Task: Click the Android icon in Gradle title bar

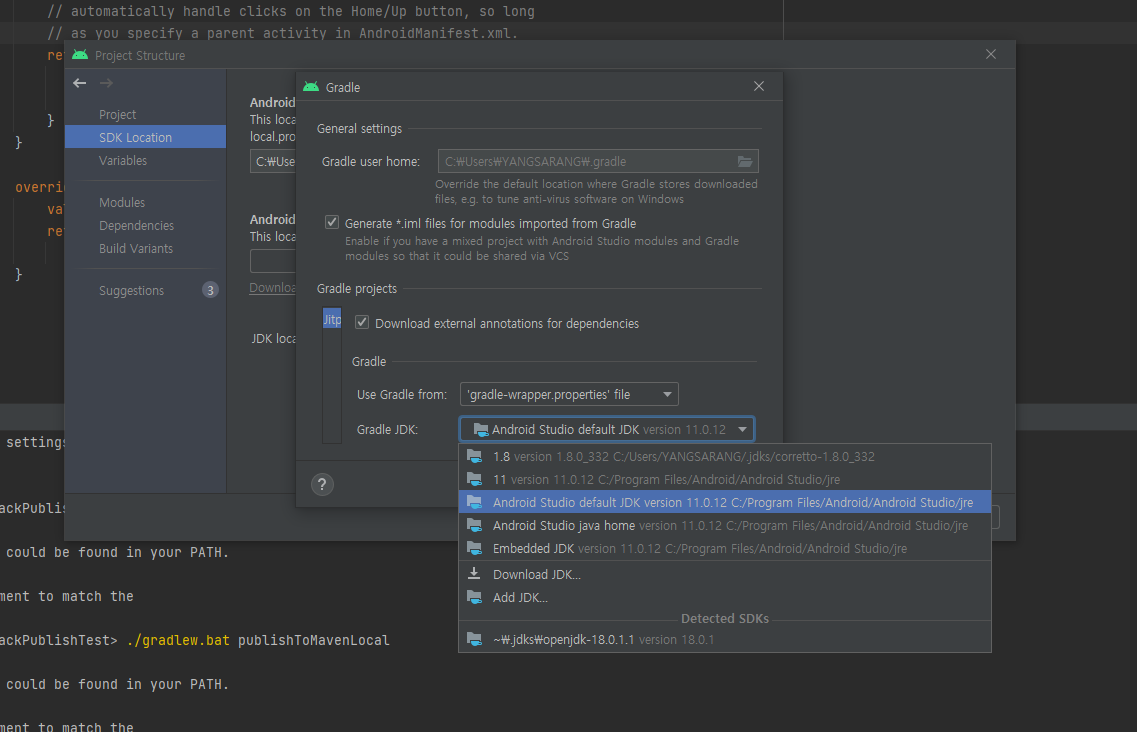Action: (311, 86)
